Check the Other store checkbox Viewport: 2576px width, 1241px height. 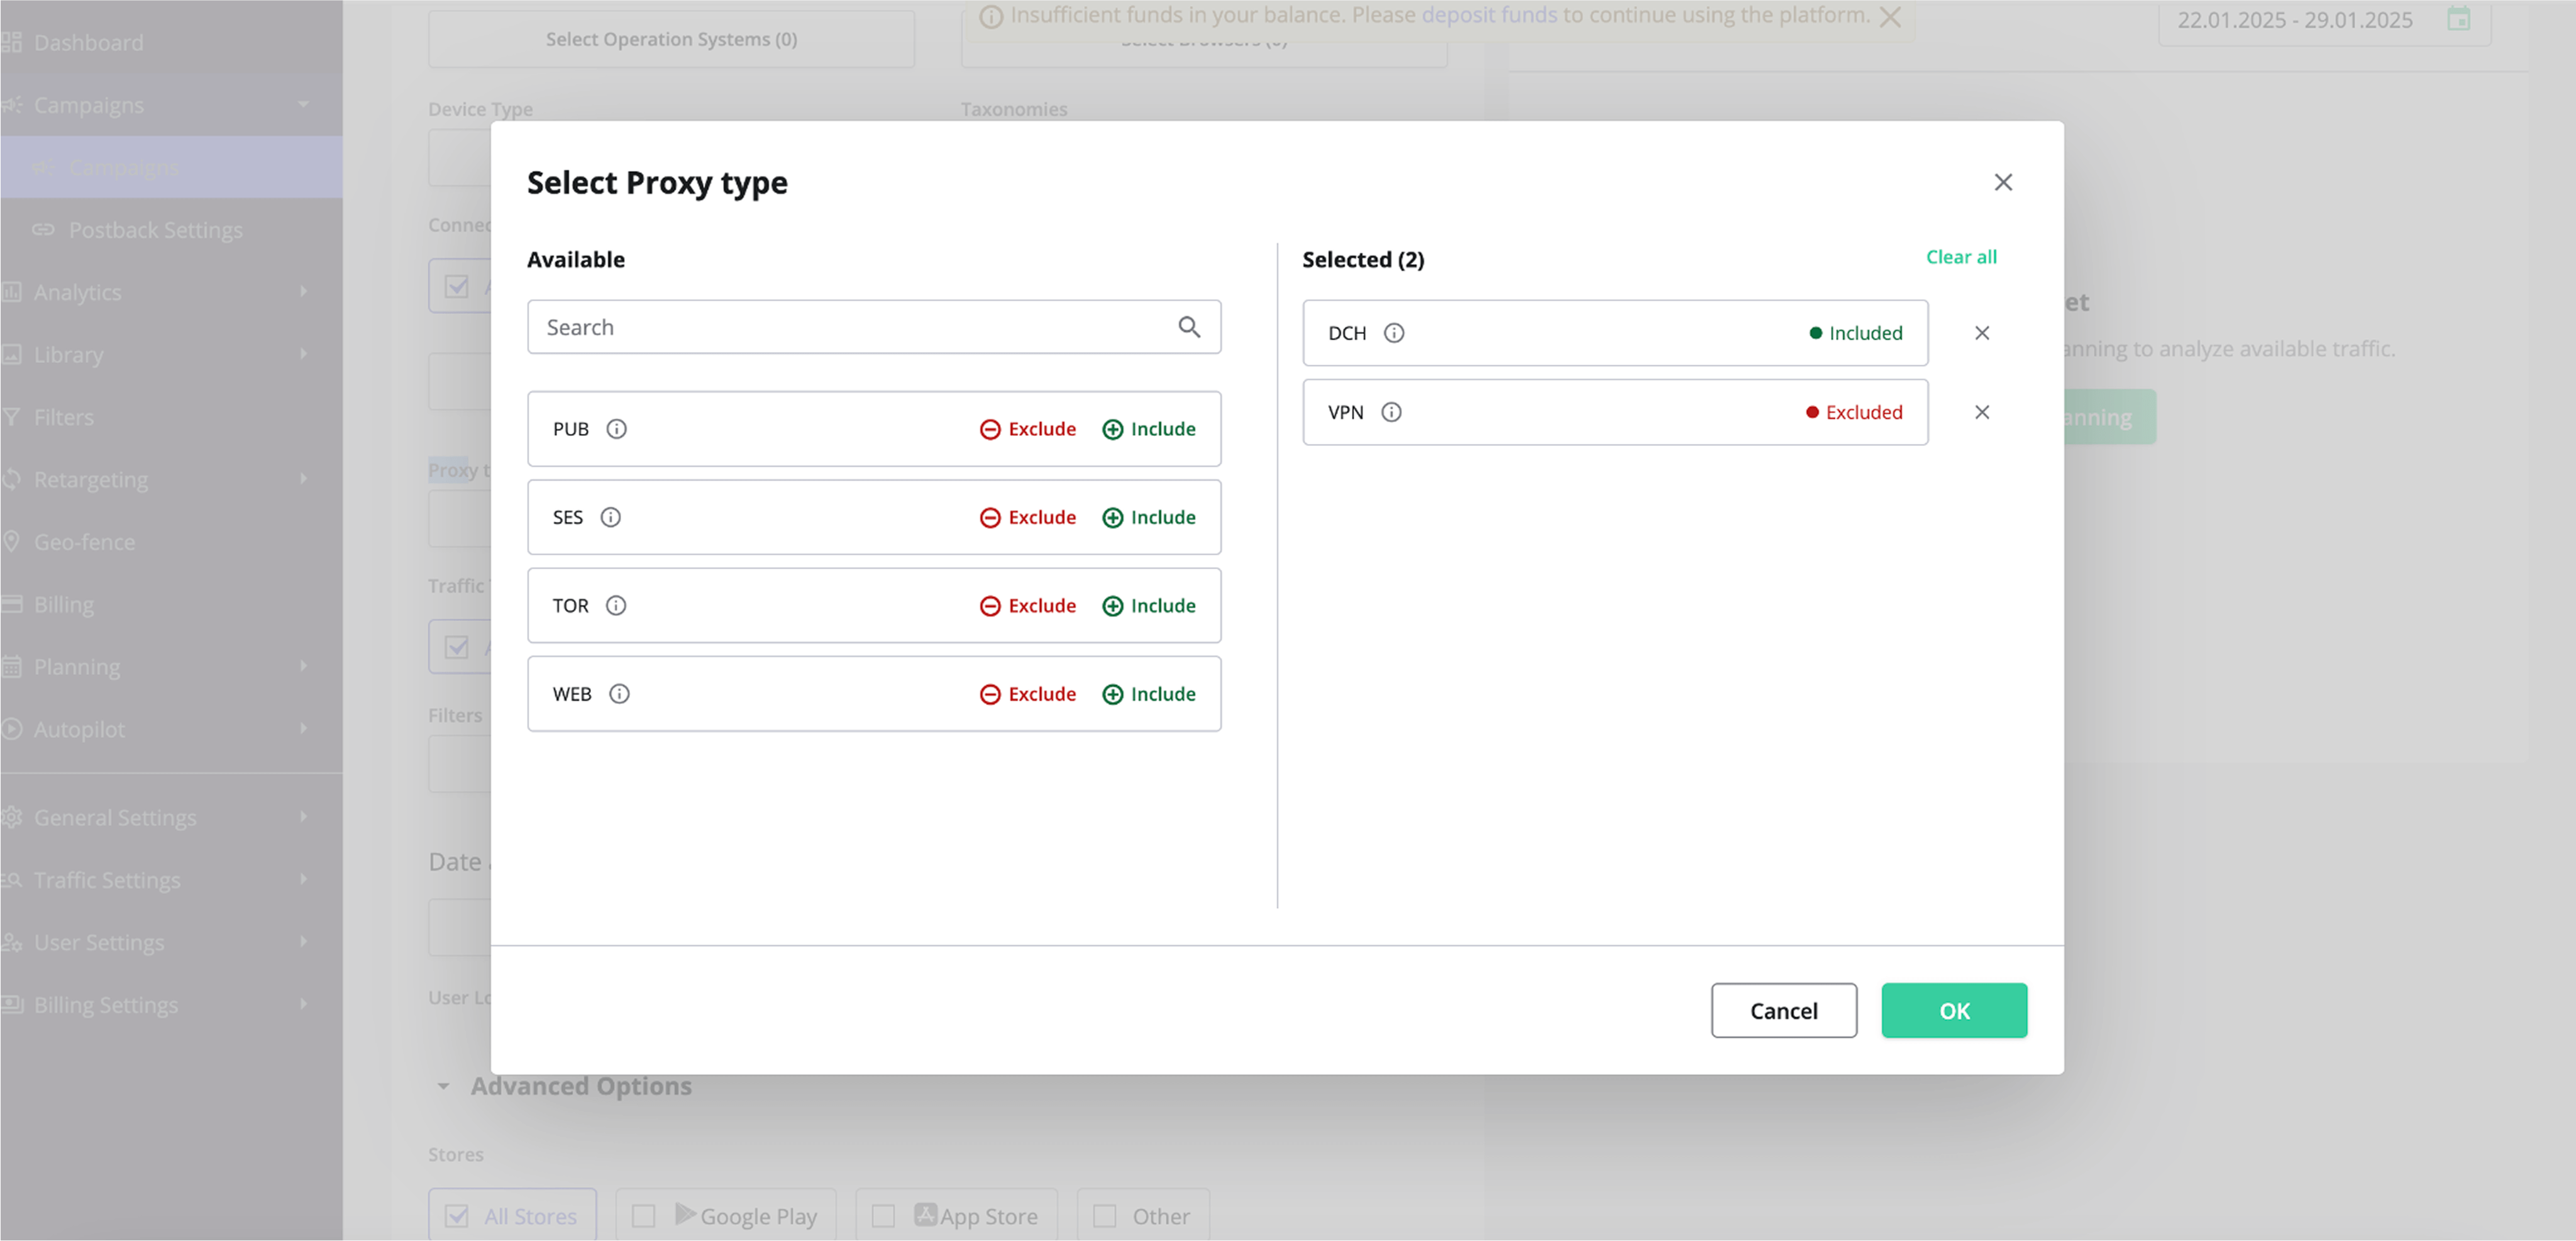point(1105,1216)
